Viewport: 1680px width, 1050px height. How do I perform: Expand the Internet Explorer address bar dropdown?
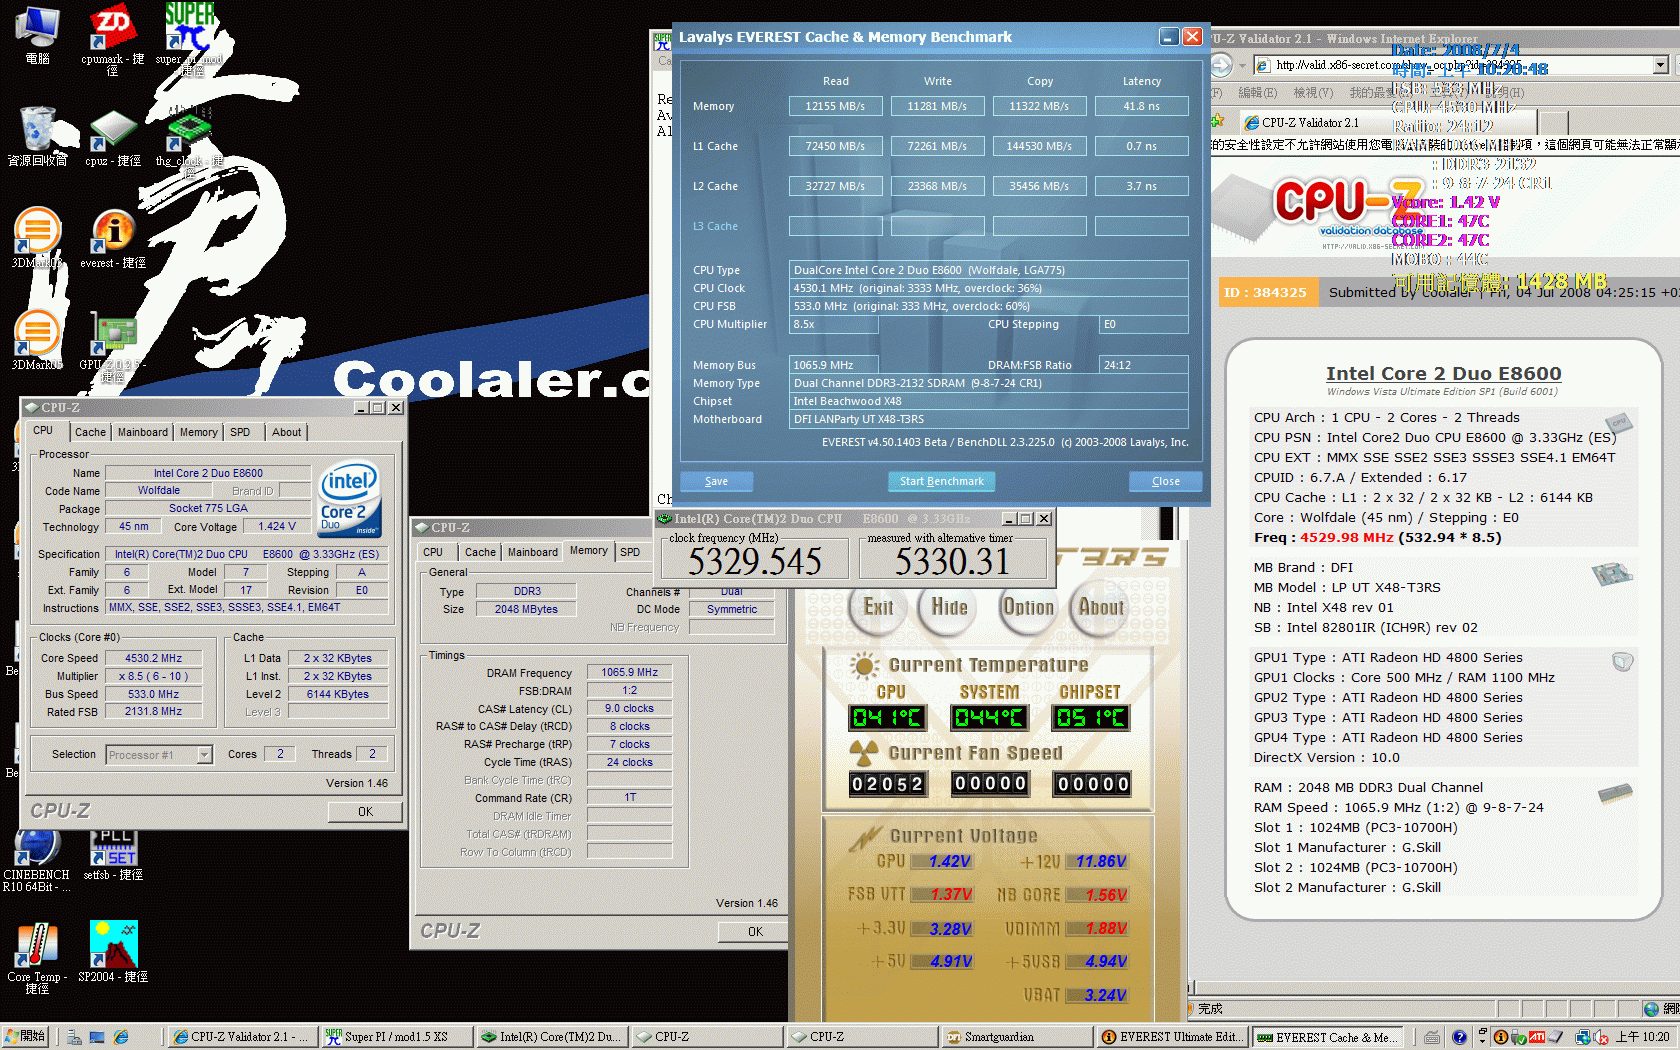point(1660,65)
